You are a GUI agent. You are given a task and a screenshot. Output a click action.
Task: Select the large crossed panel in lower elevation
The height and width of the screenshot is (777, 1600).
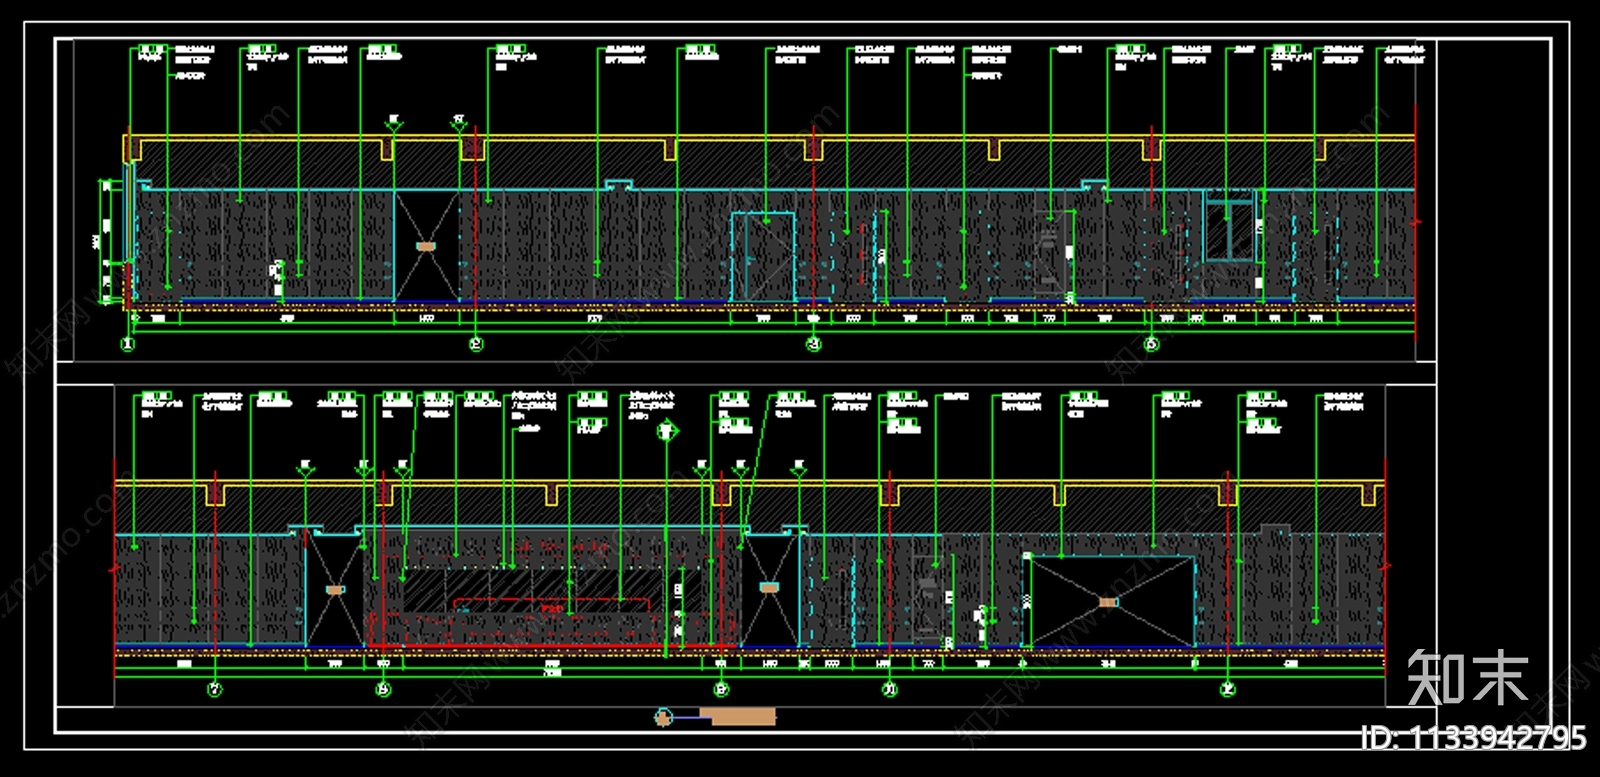click(x=1110, y=601)
